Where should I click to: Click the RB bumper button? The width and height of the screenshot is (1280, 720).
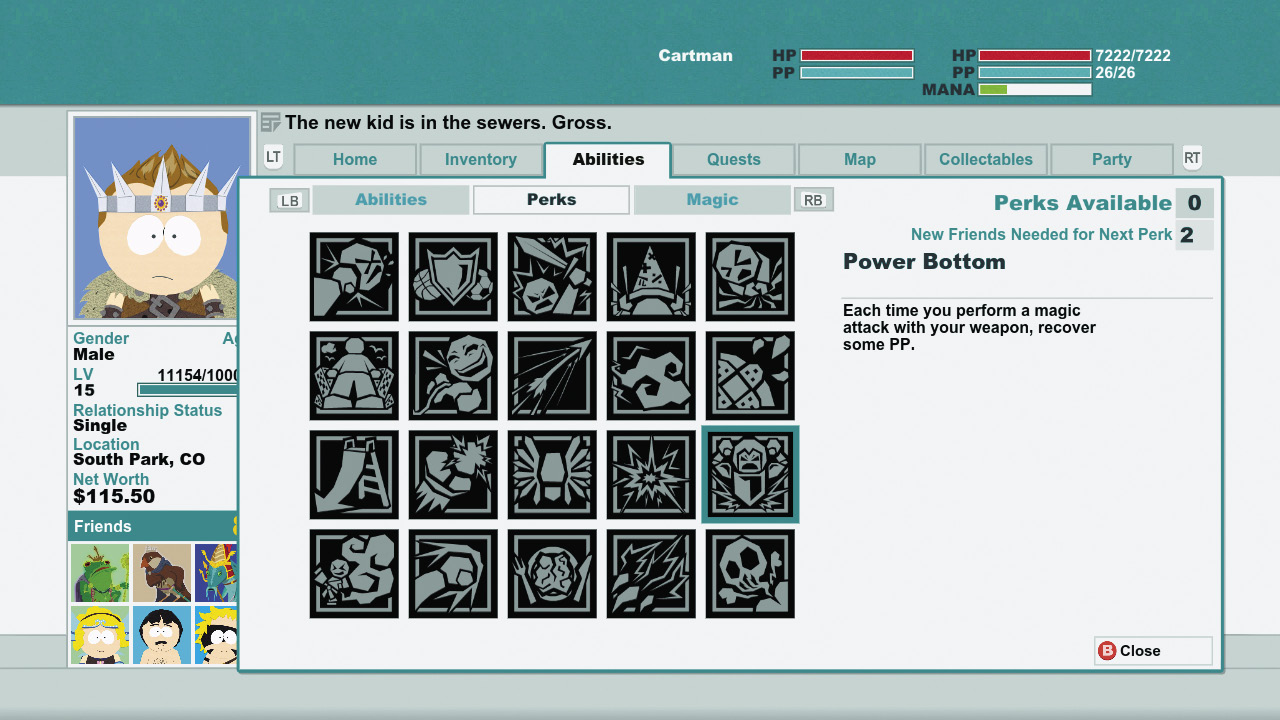[x=814, y=200]
